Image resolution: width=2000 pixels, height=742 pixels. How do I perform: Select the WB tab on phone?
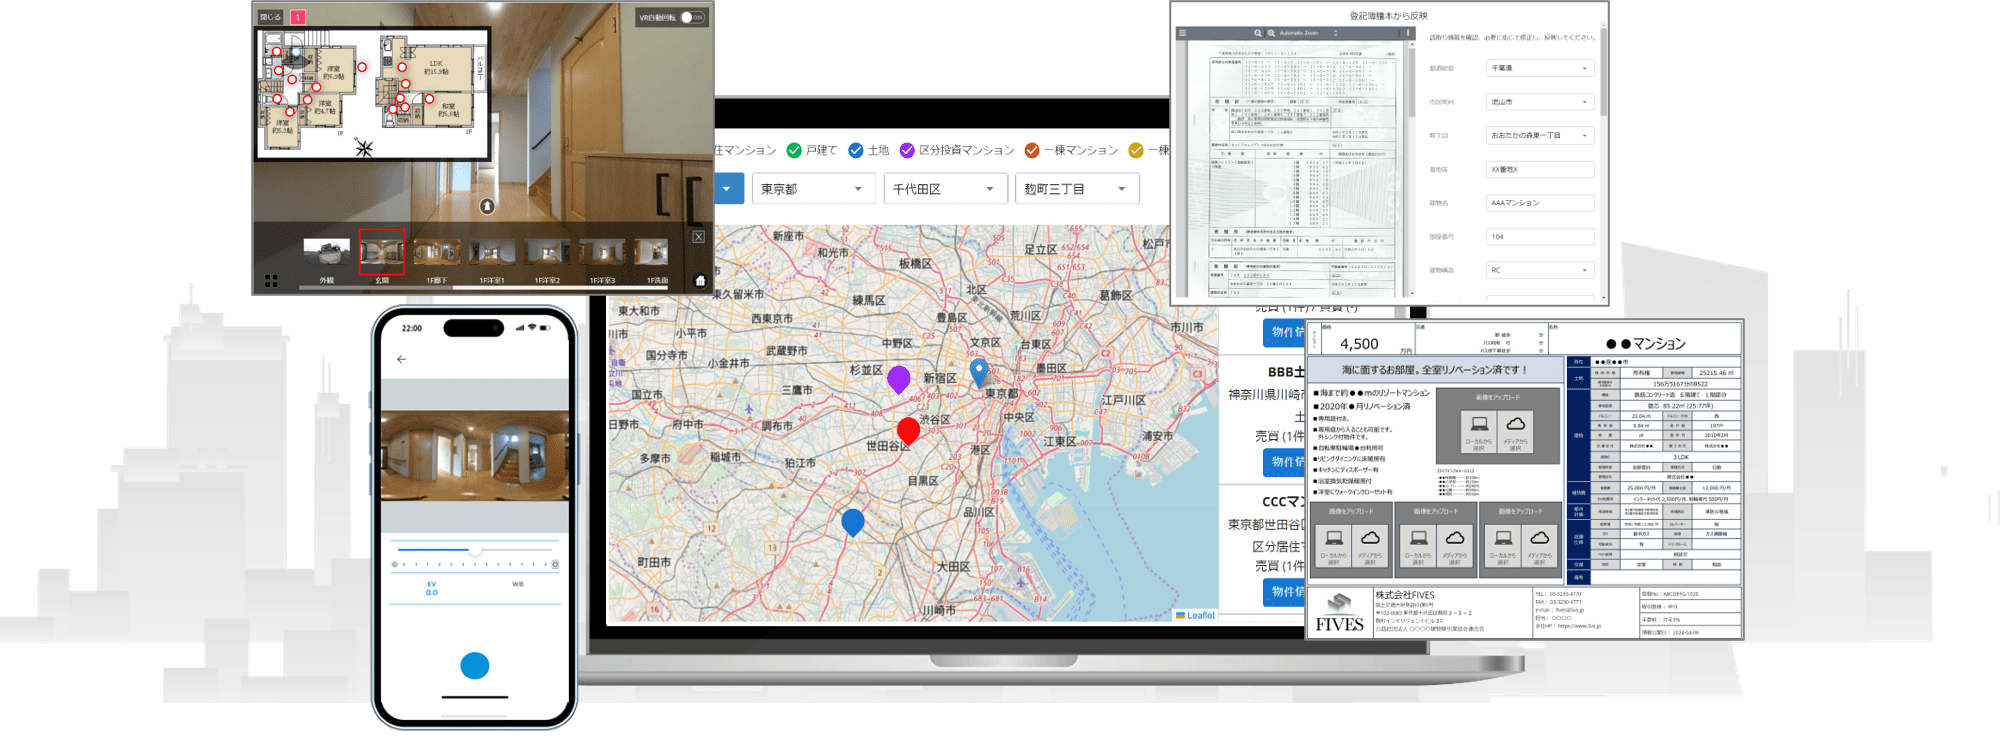(x=518, y=584)
